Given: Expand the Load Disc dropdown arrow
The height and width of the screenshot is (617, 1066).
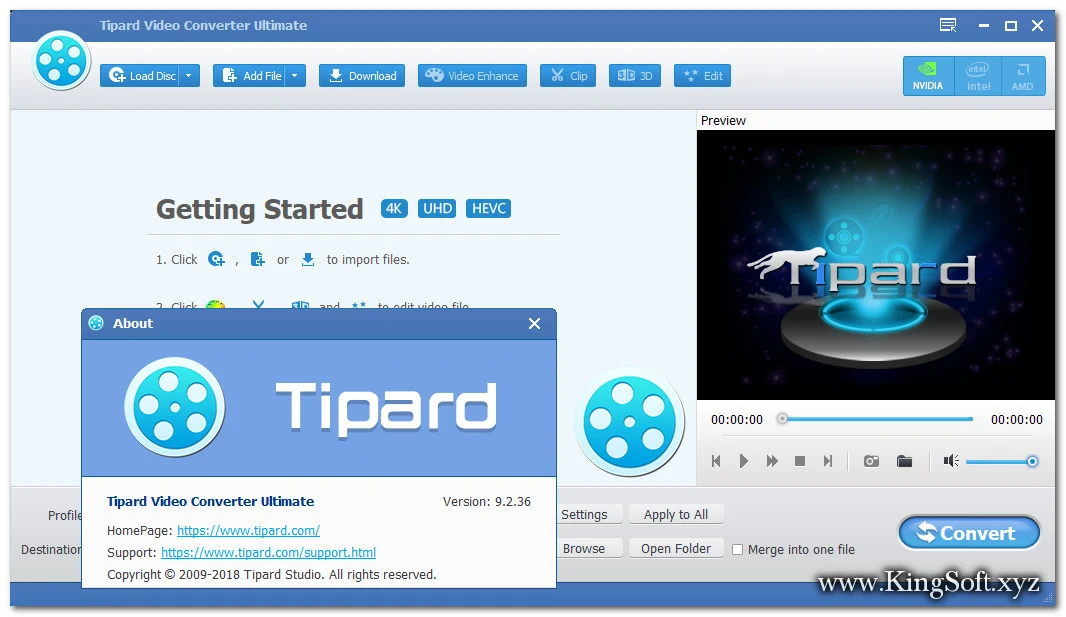Looking at the screenshot, I should click(x=189, y=76).
